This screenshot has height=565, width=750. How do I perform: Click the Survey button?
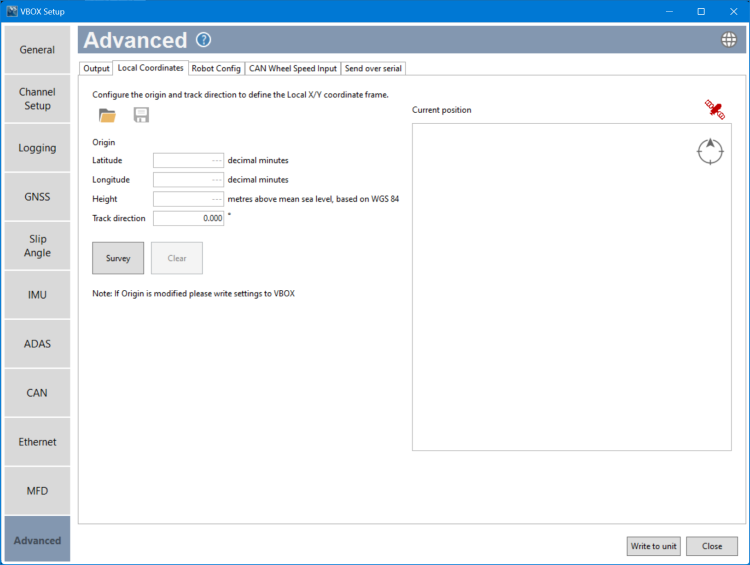point(118,258)
